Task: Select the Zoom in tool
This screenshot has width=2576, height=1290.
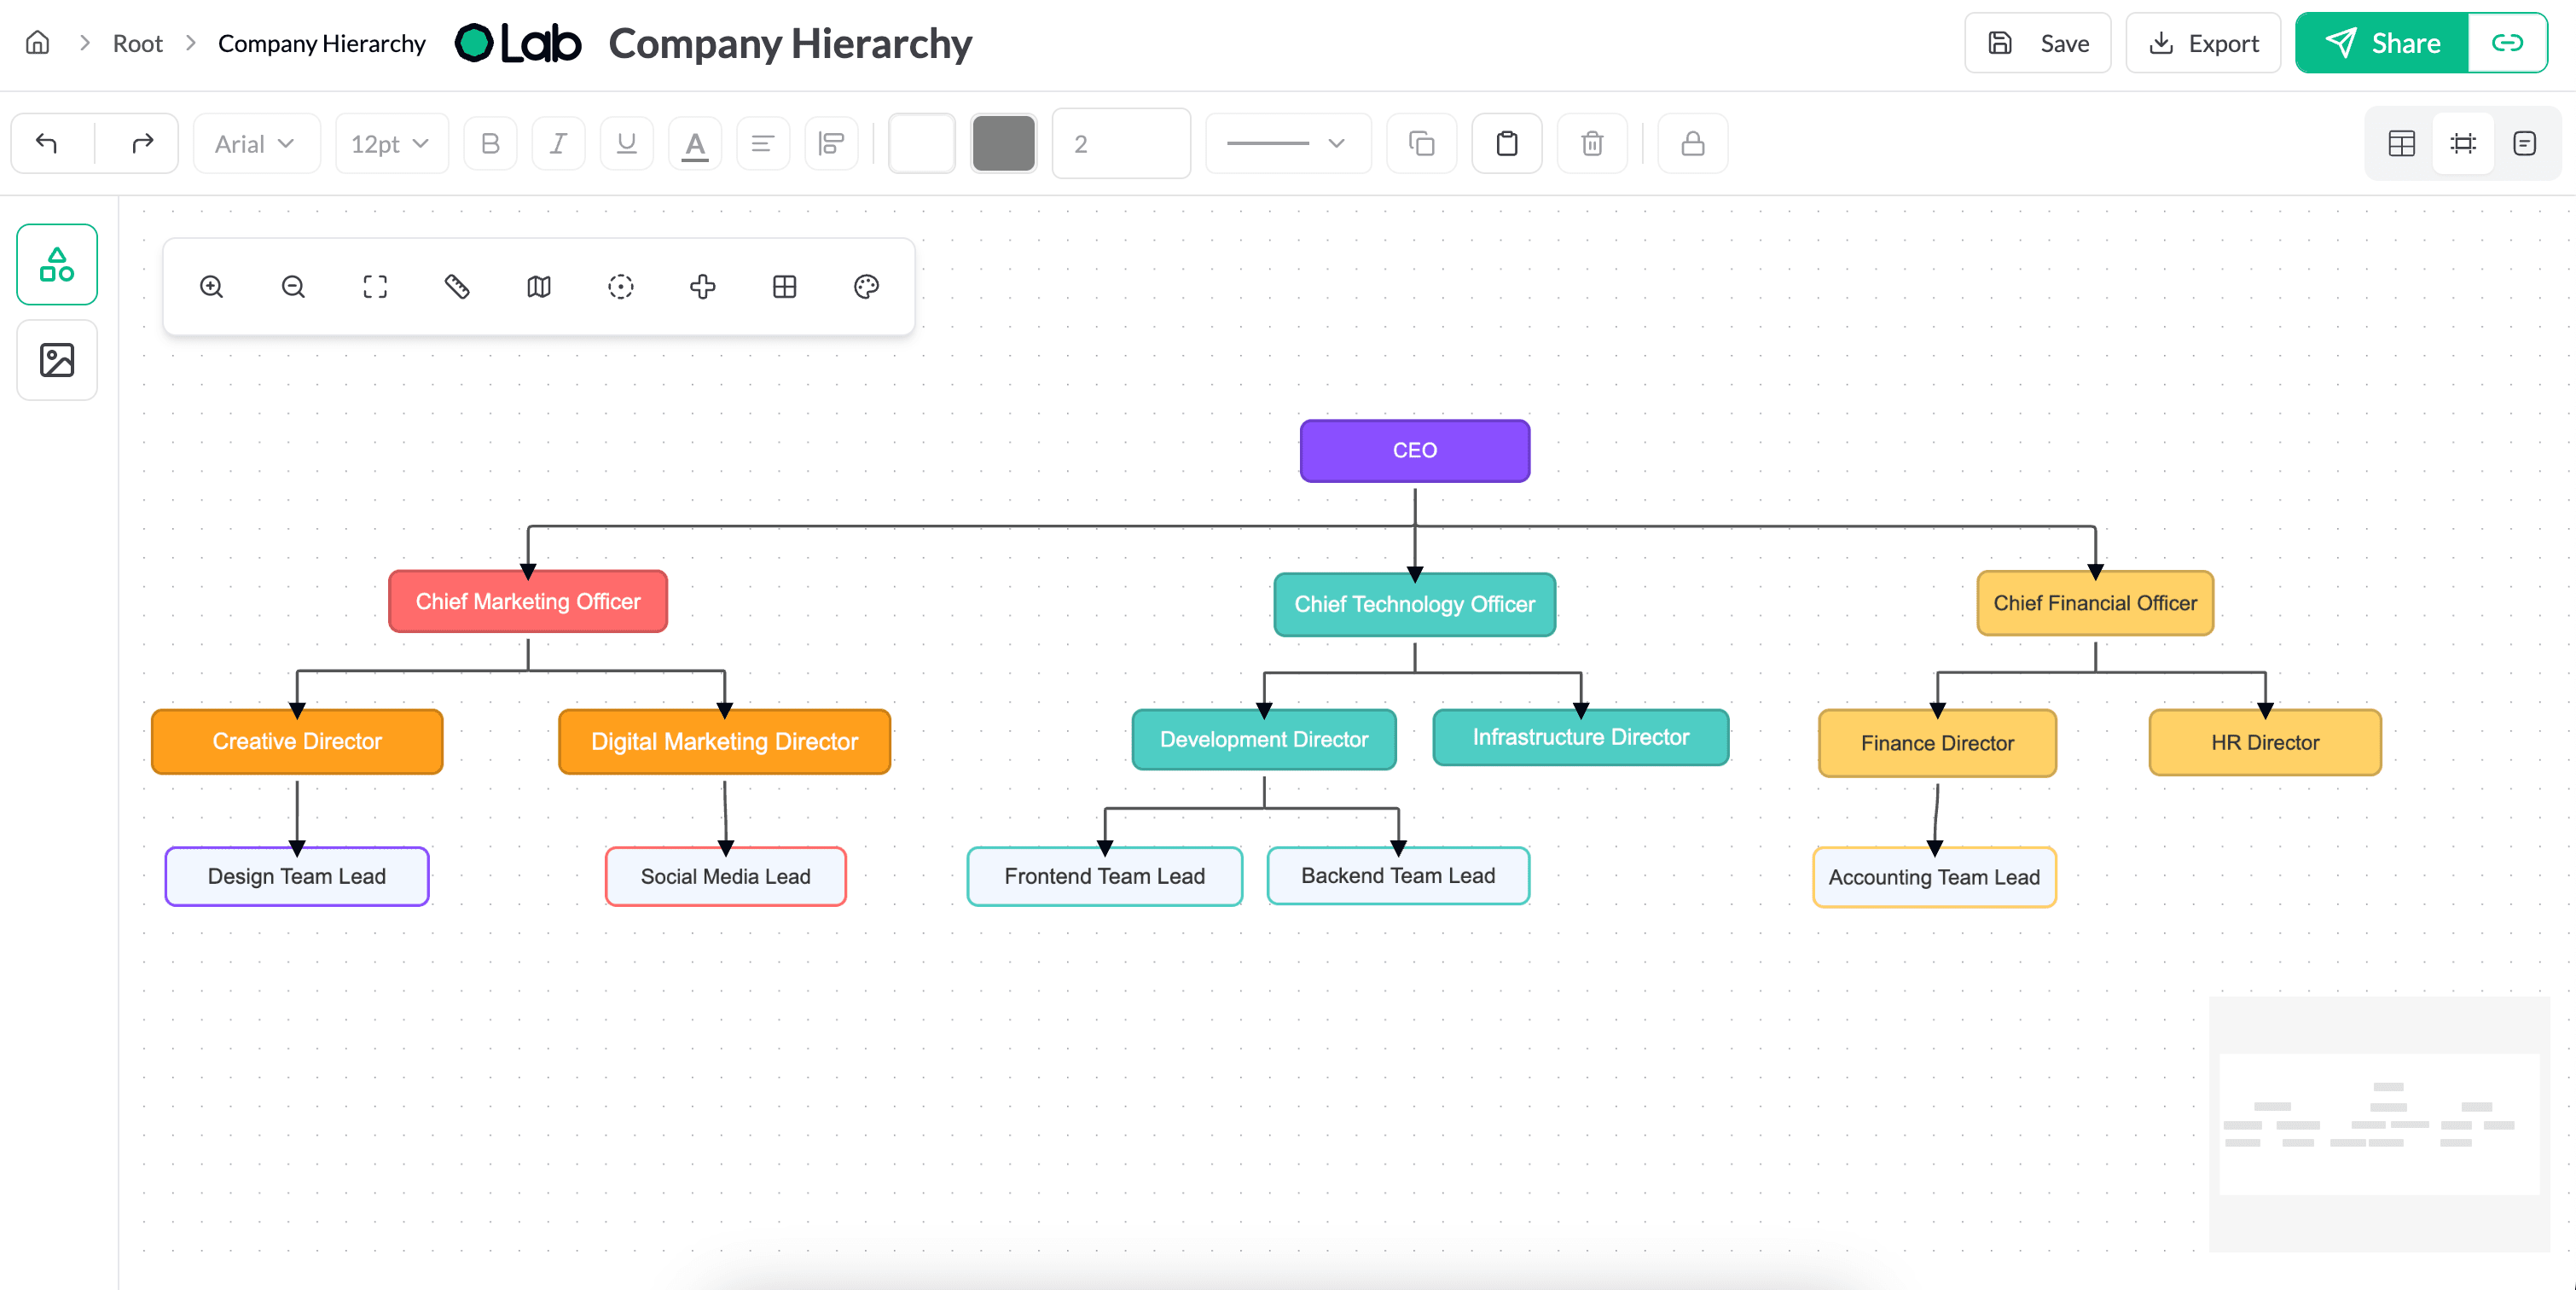Action: pyautogui.click(x=211, y=287)
